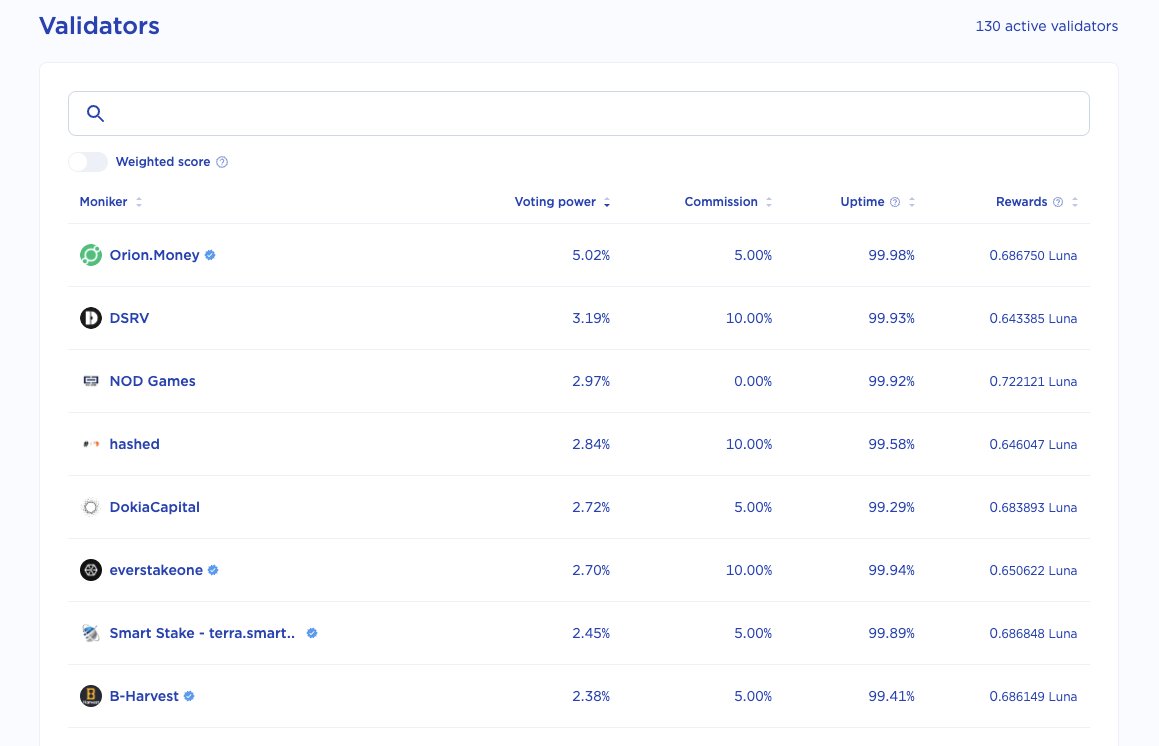Image resolution: width=1159 pixels, height=746 pixels.
Task: Click the everstakeone logo icon
Action: pyautogui.click(x=91, y=570)
